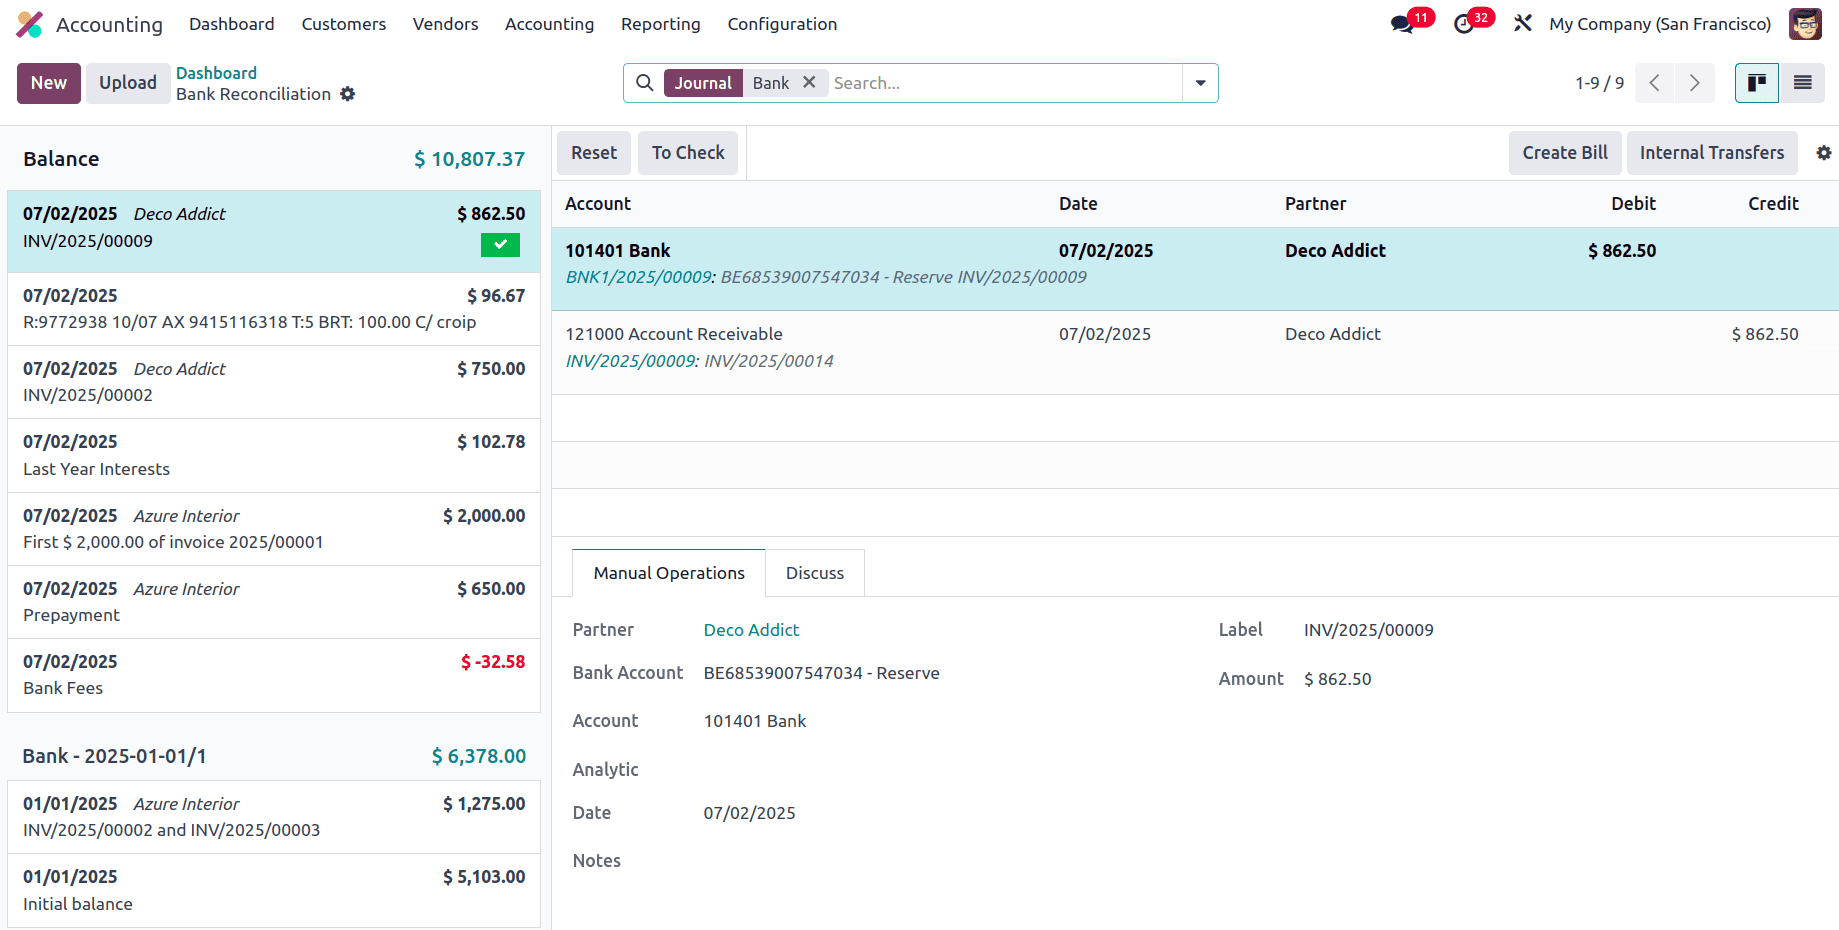The height and width of the screenshot is (930, 1839).
Task: Click the Debit column header
Action: click(x=1633, y=204)
